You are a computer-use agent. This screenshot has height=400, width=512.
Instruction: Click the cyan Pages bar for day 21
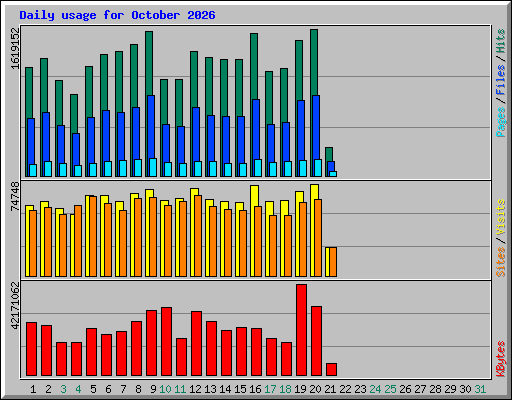(x=333, y=174)
